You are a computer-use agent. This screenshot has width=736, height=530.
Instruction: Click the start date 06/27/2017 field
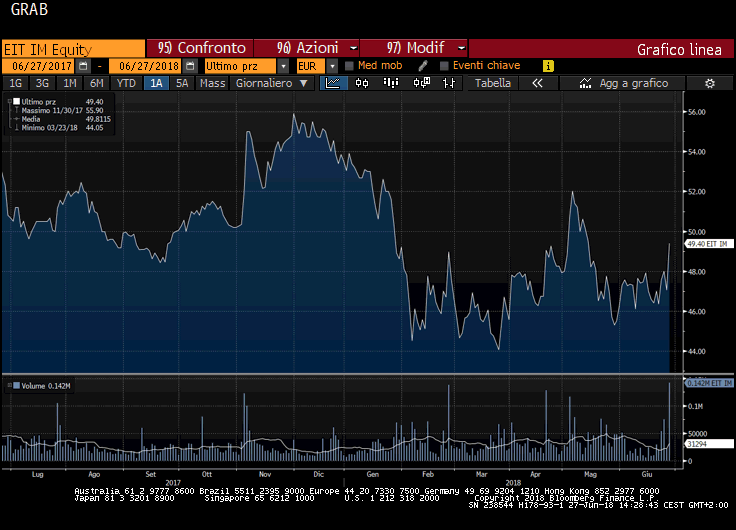coord(38,66)
